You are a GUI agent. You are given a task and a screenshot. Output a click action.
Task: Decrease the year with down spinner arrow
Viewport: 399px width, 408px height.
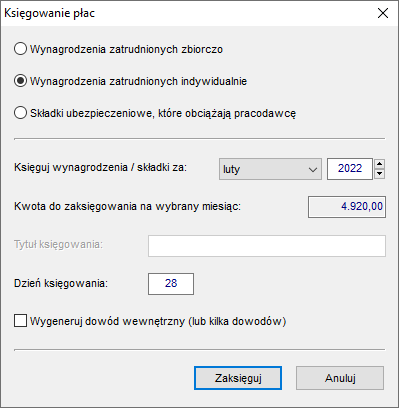[x=380, y=174]
